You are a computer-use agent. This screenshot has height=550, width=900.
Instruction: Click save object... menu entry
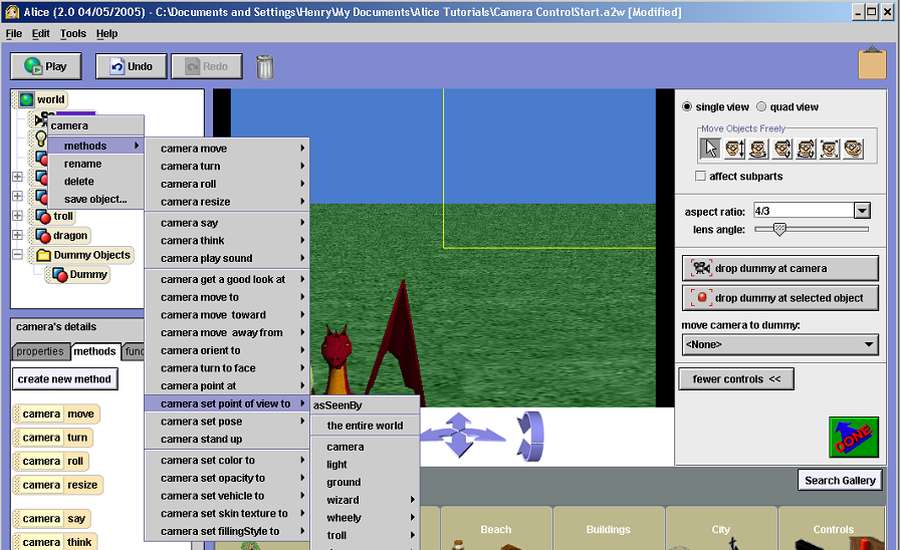(x=95, y=199)
